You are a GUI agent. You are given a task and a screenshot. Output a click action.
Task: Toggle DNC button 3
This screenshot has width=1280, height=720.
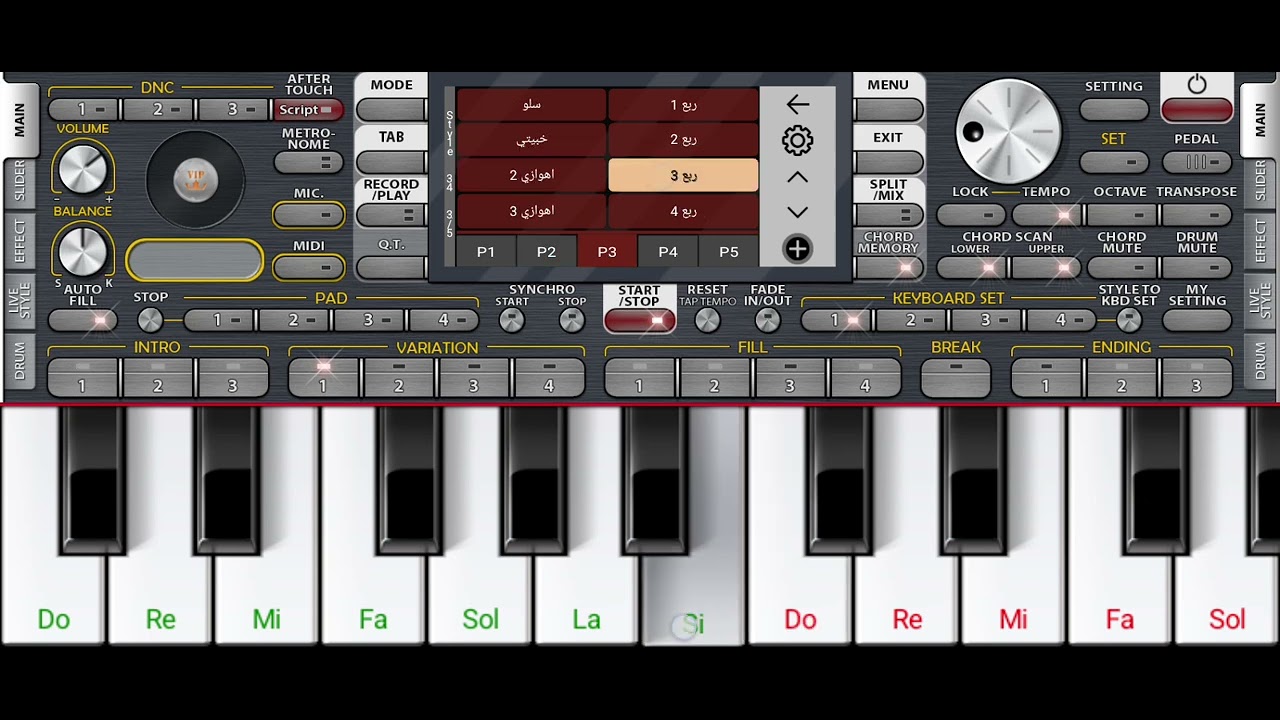tap(234, 109)
